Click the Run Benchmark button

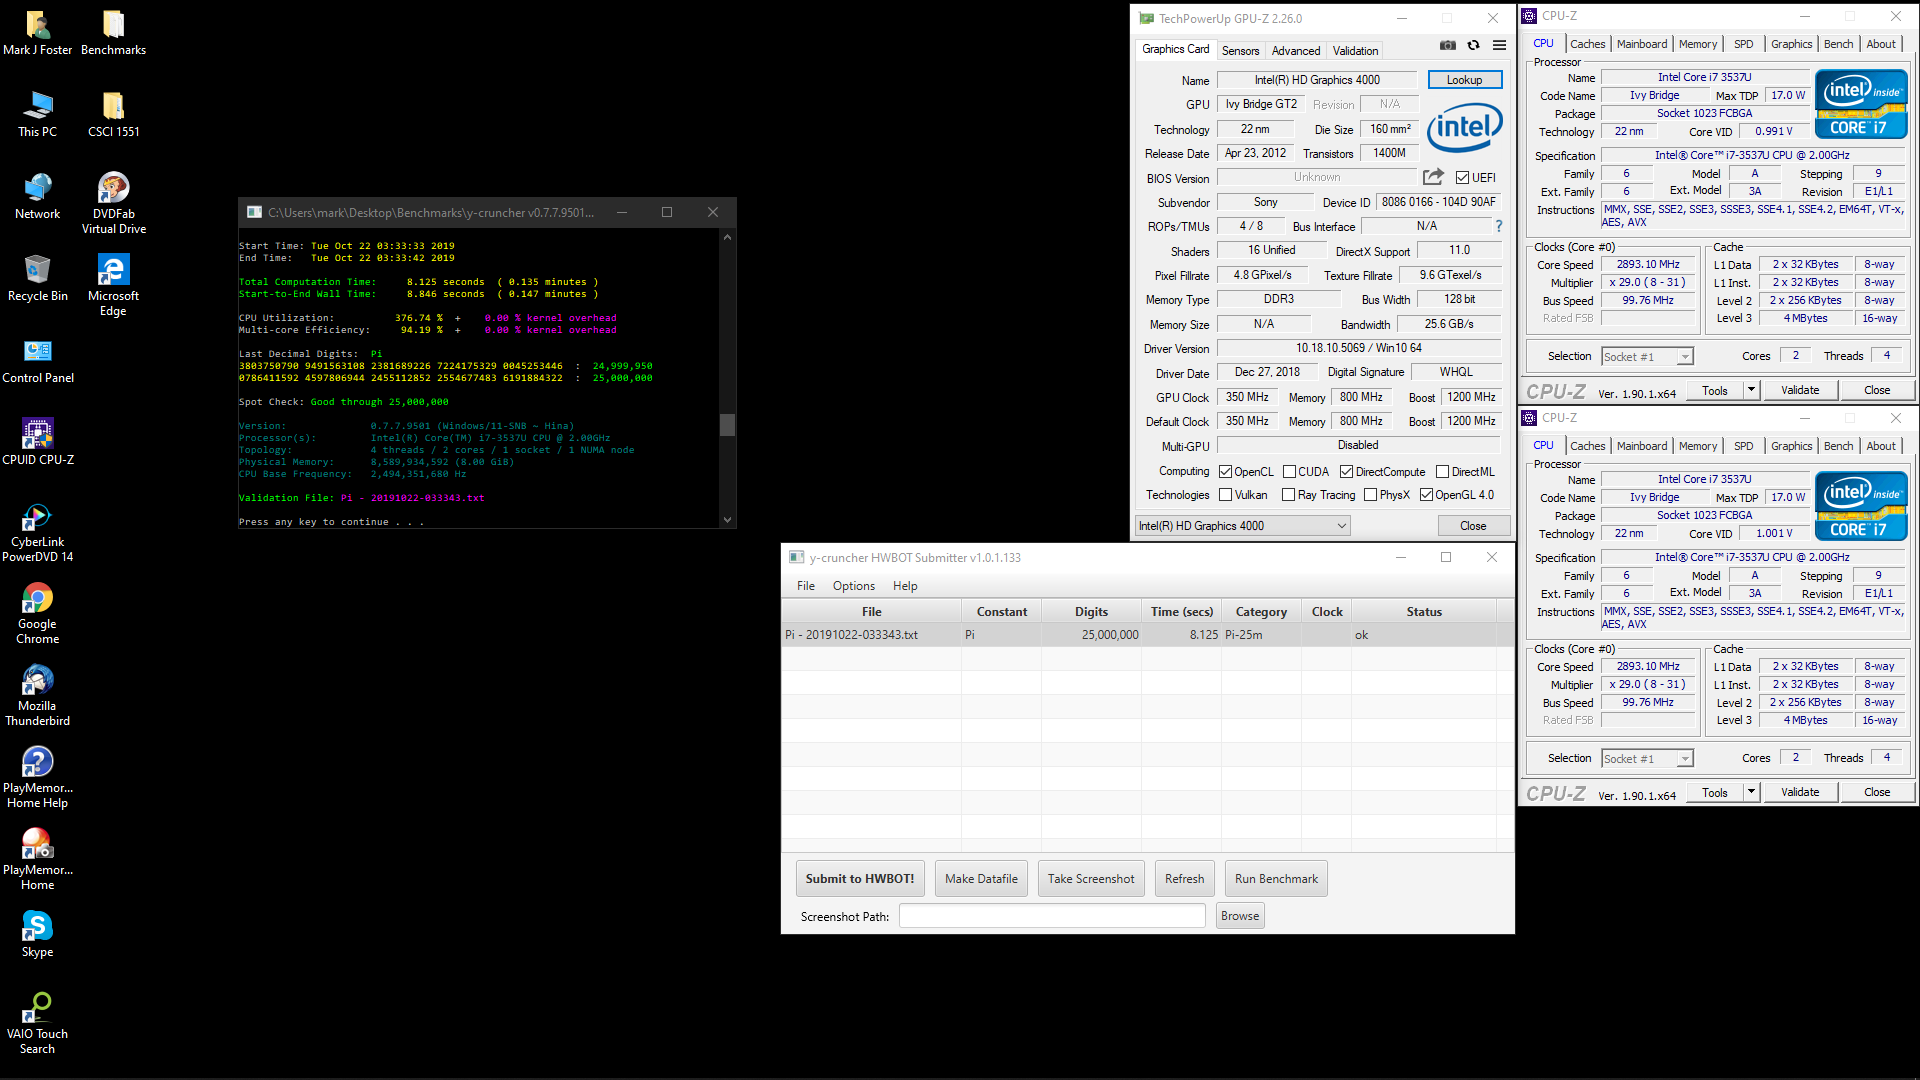pyautogui.click(x=1276, y=879)
